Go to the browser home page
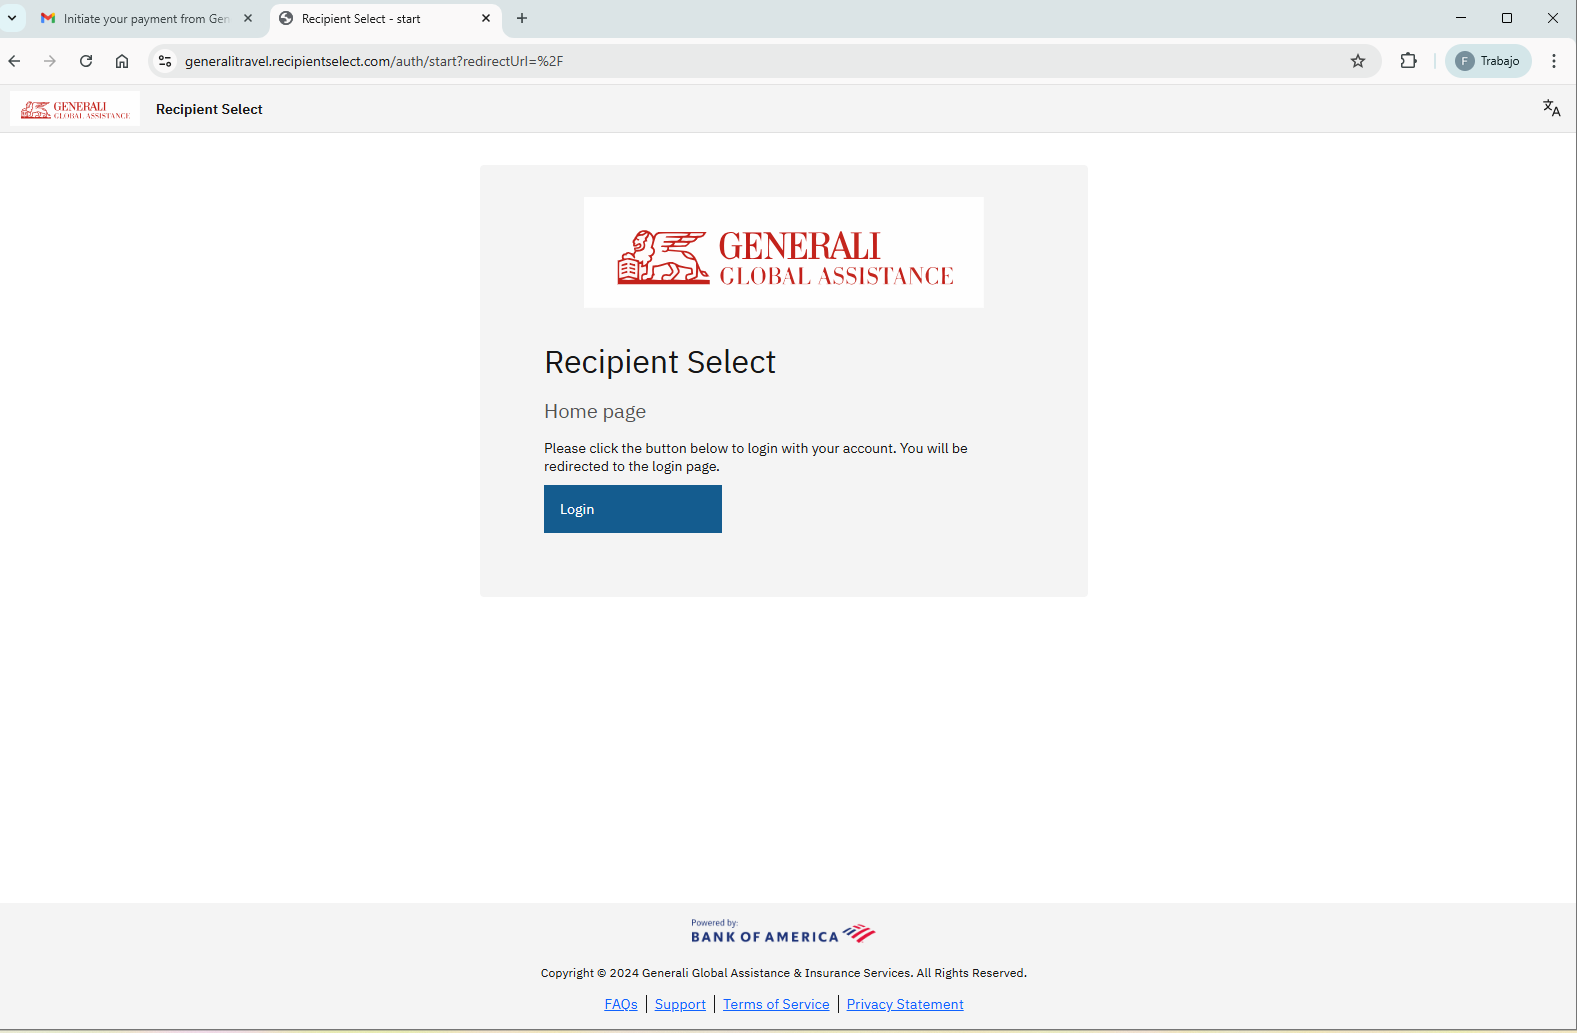Screen dimensions: 1577x1033 coord(122,61)
